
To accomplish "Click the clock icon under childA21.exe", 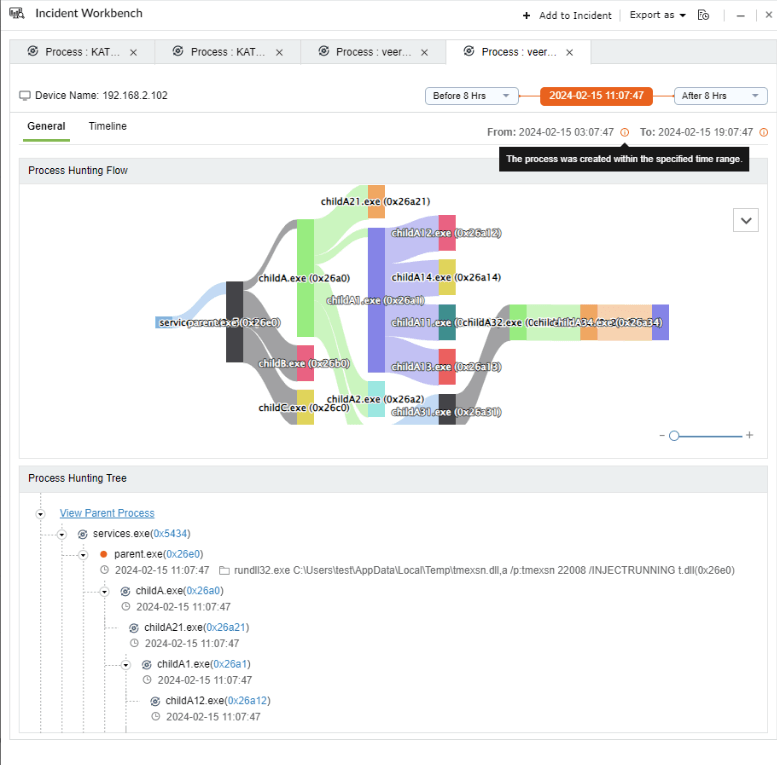I will coord(134,643).
